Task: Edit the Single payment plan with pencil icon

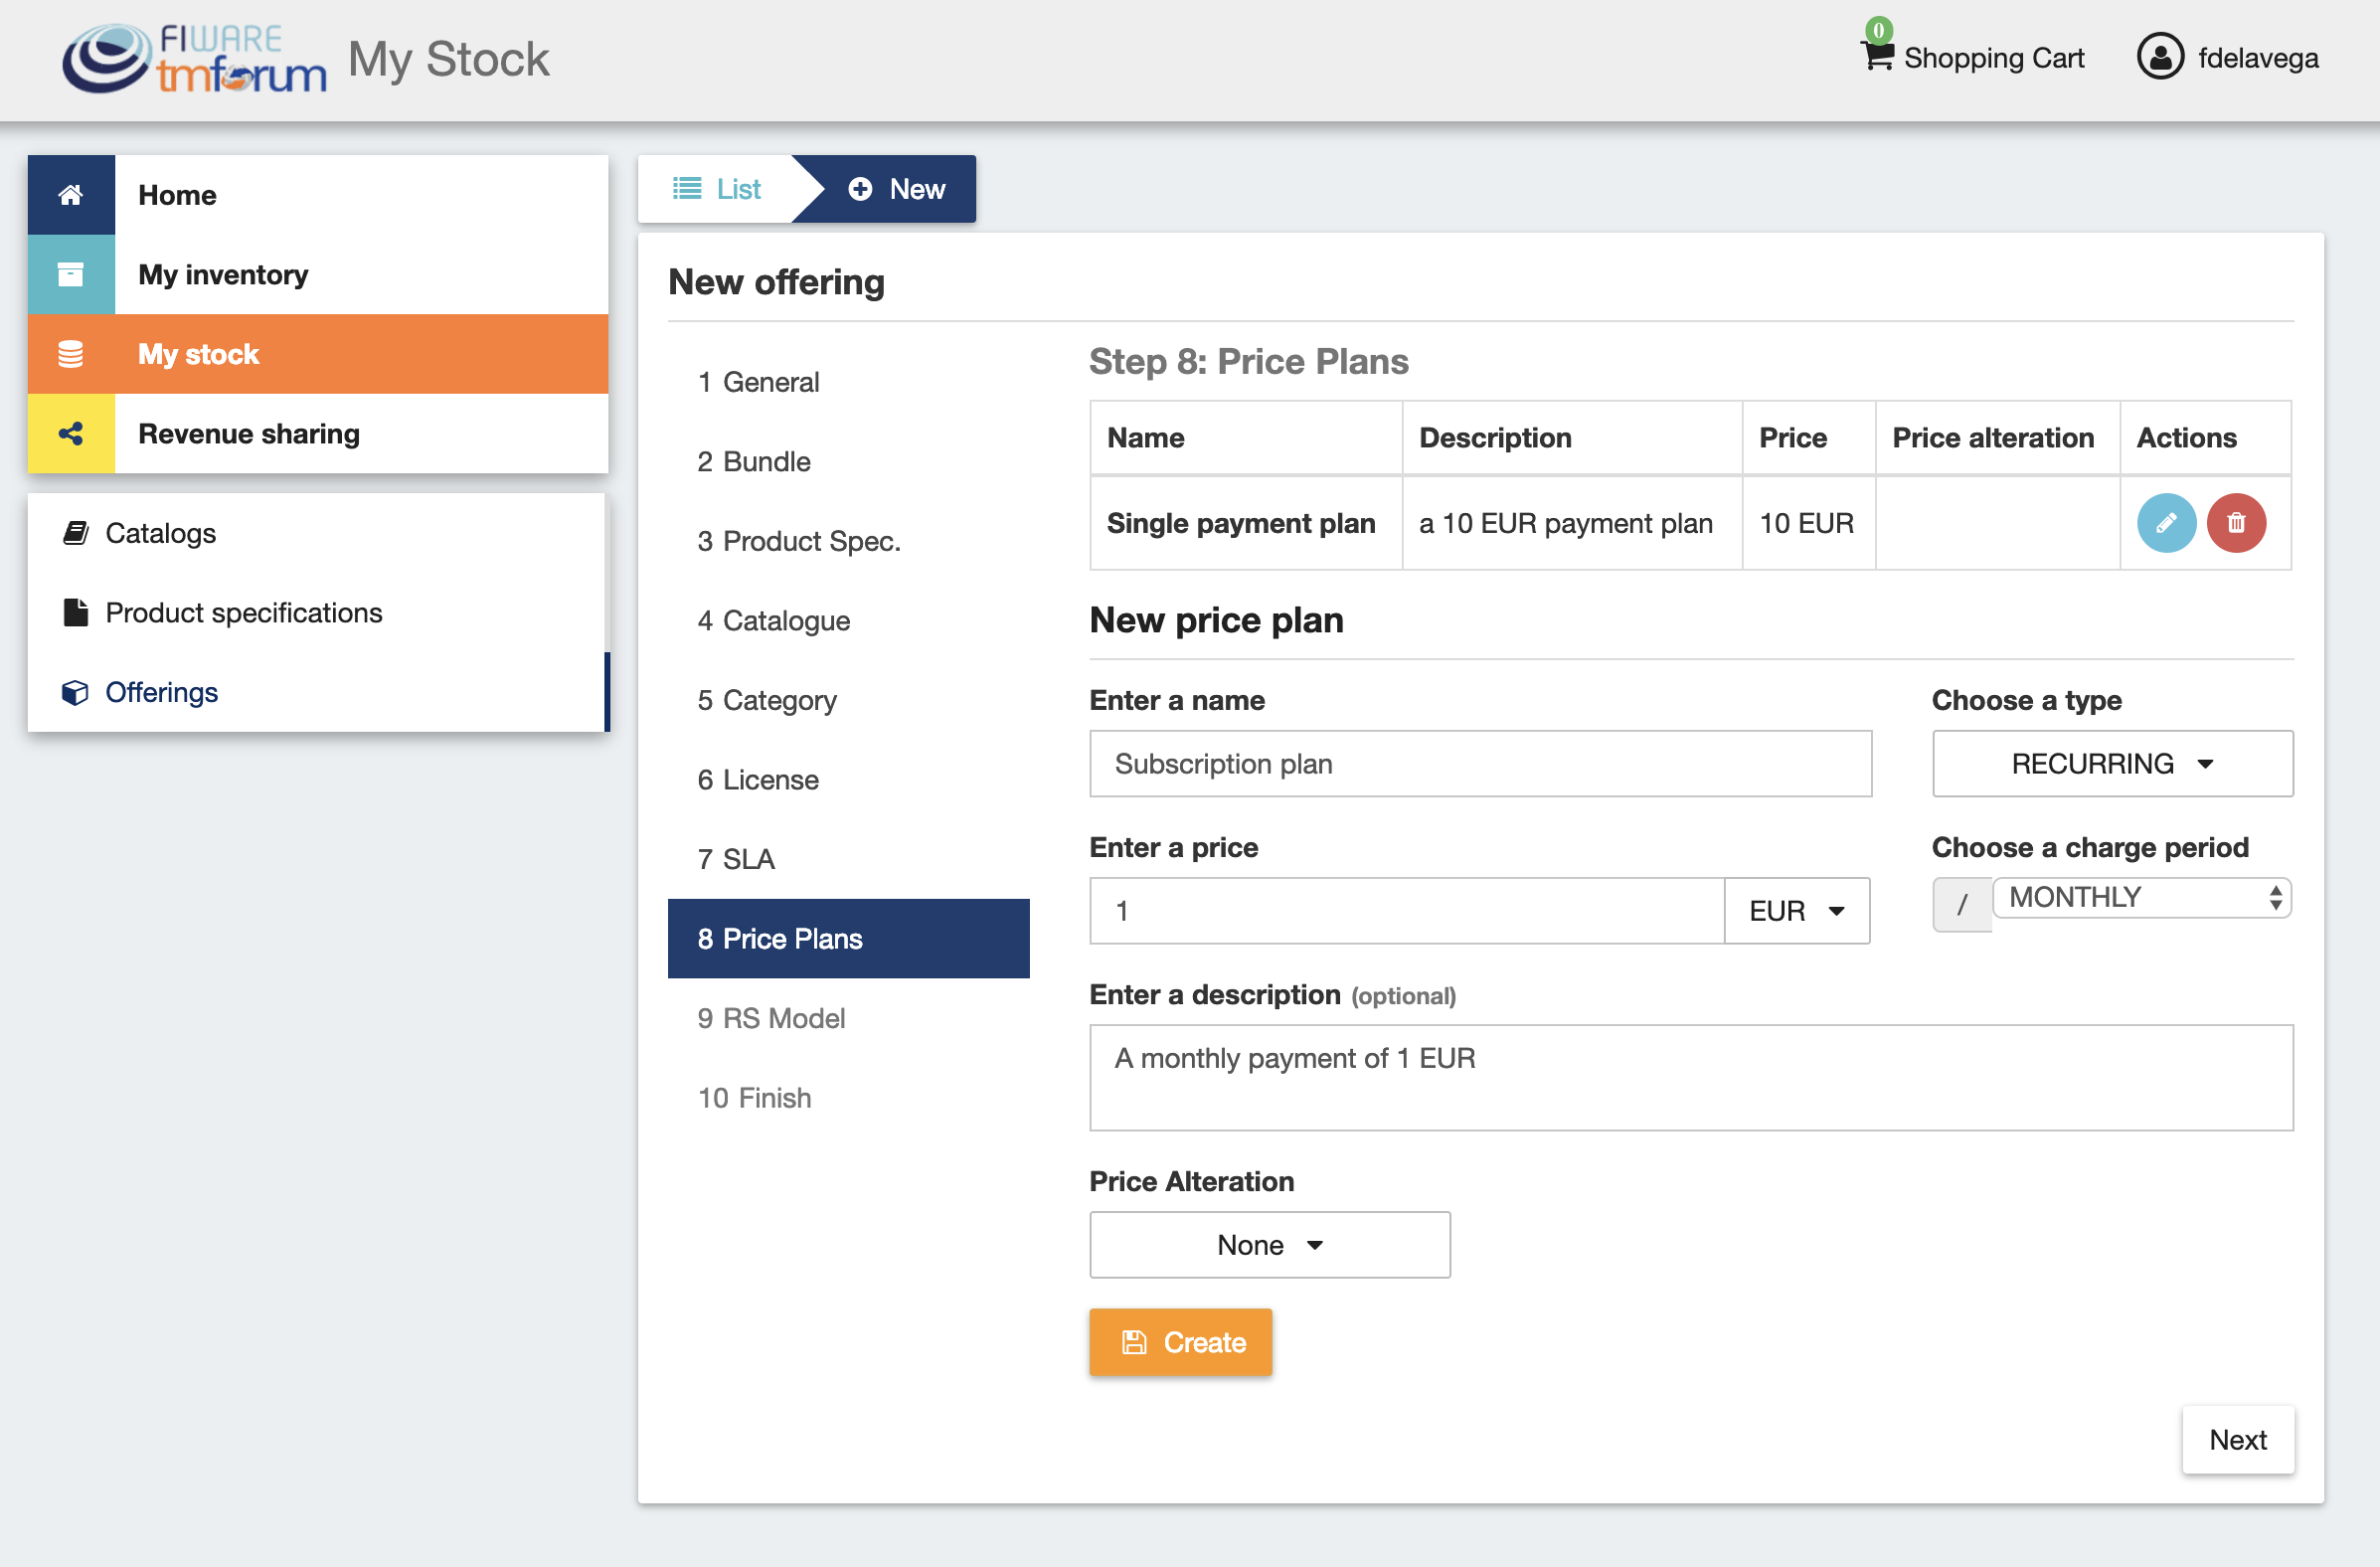Action: [2166, 523]
